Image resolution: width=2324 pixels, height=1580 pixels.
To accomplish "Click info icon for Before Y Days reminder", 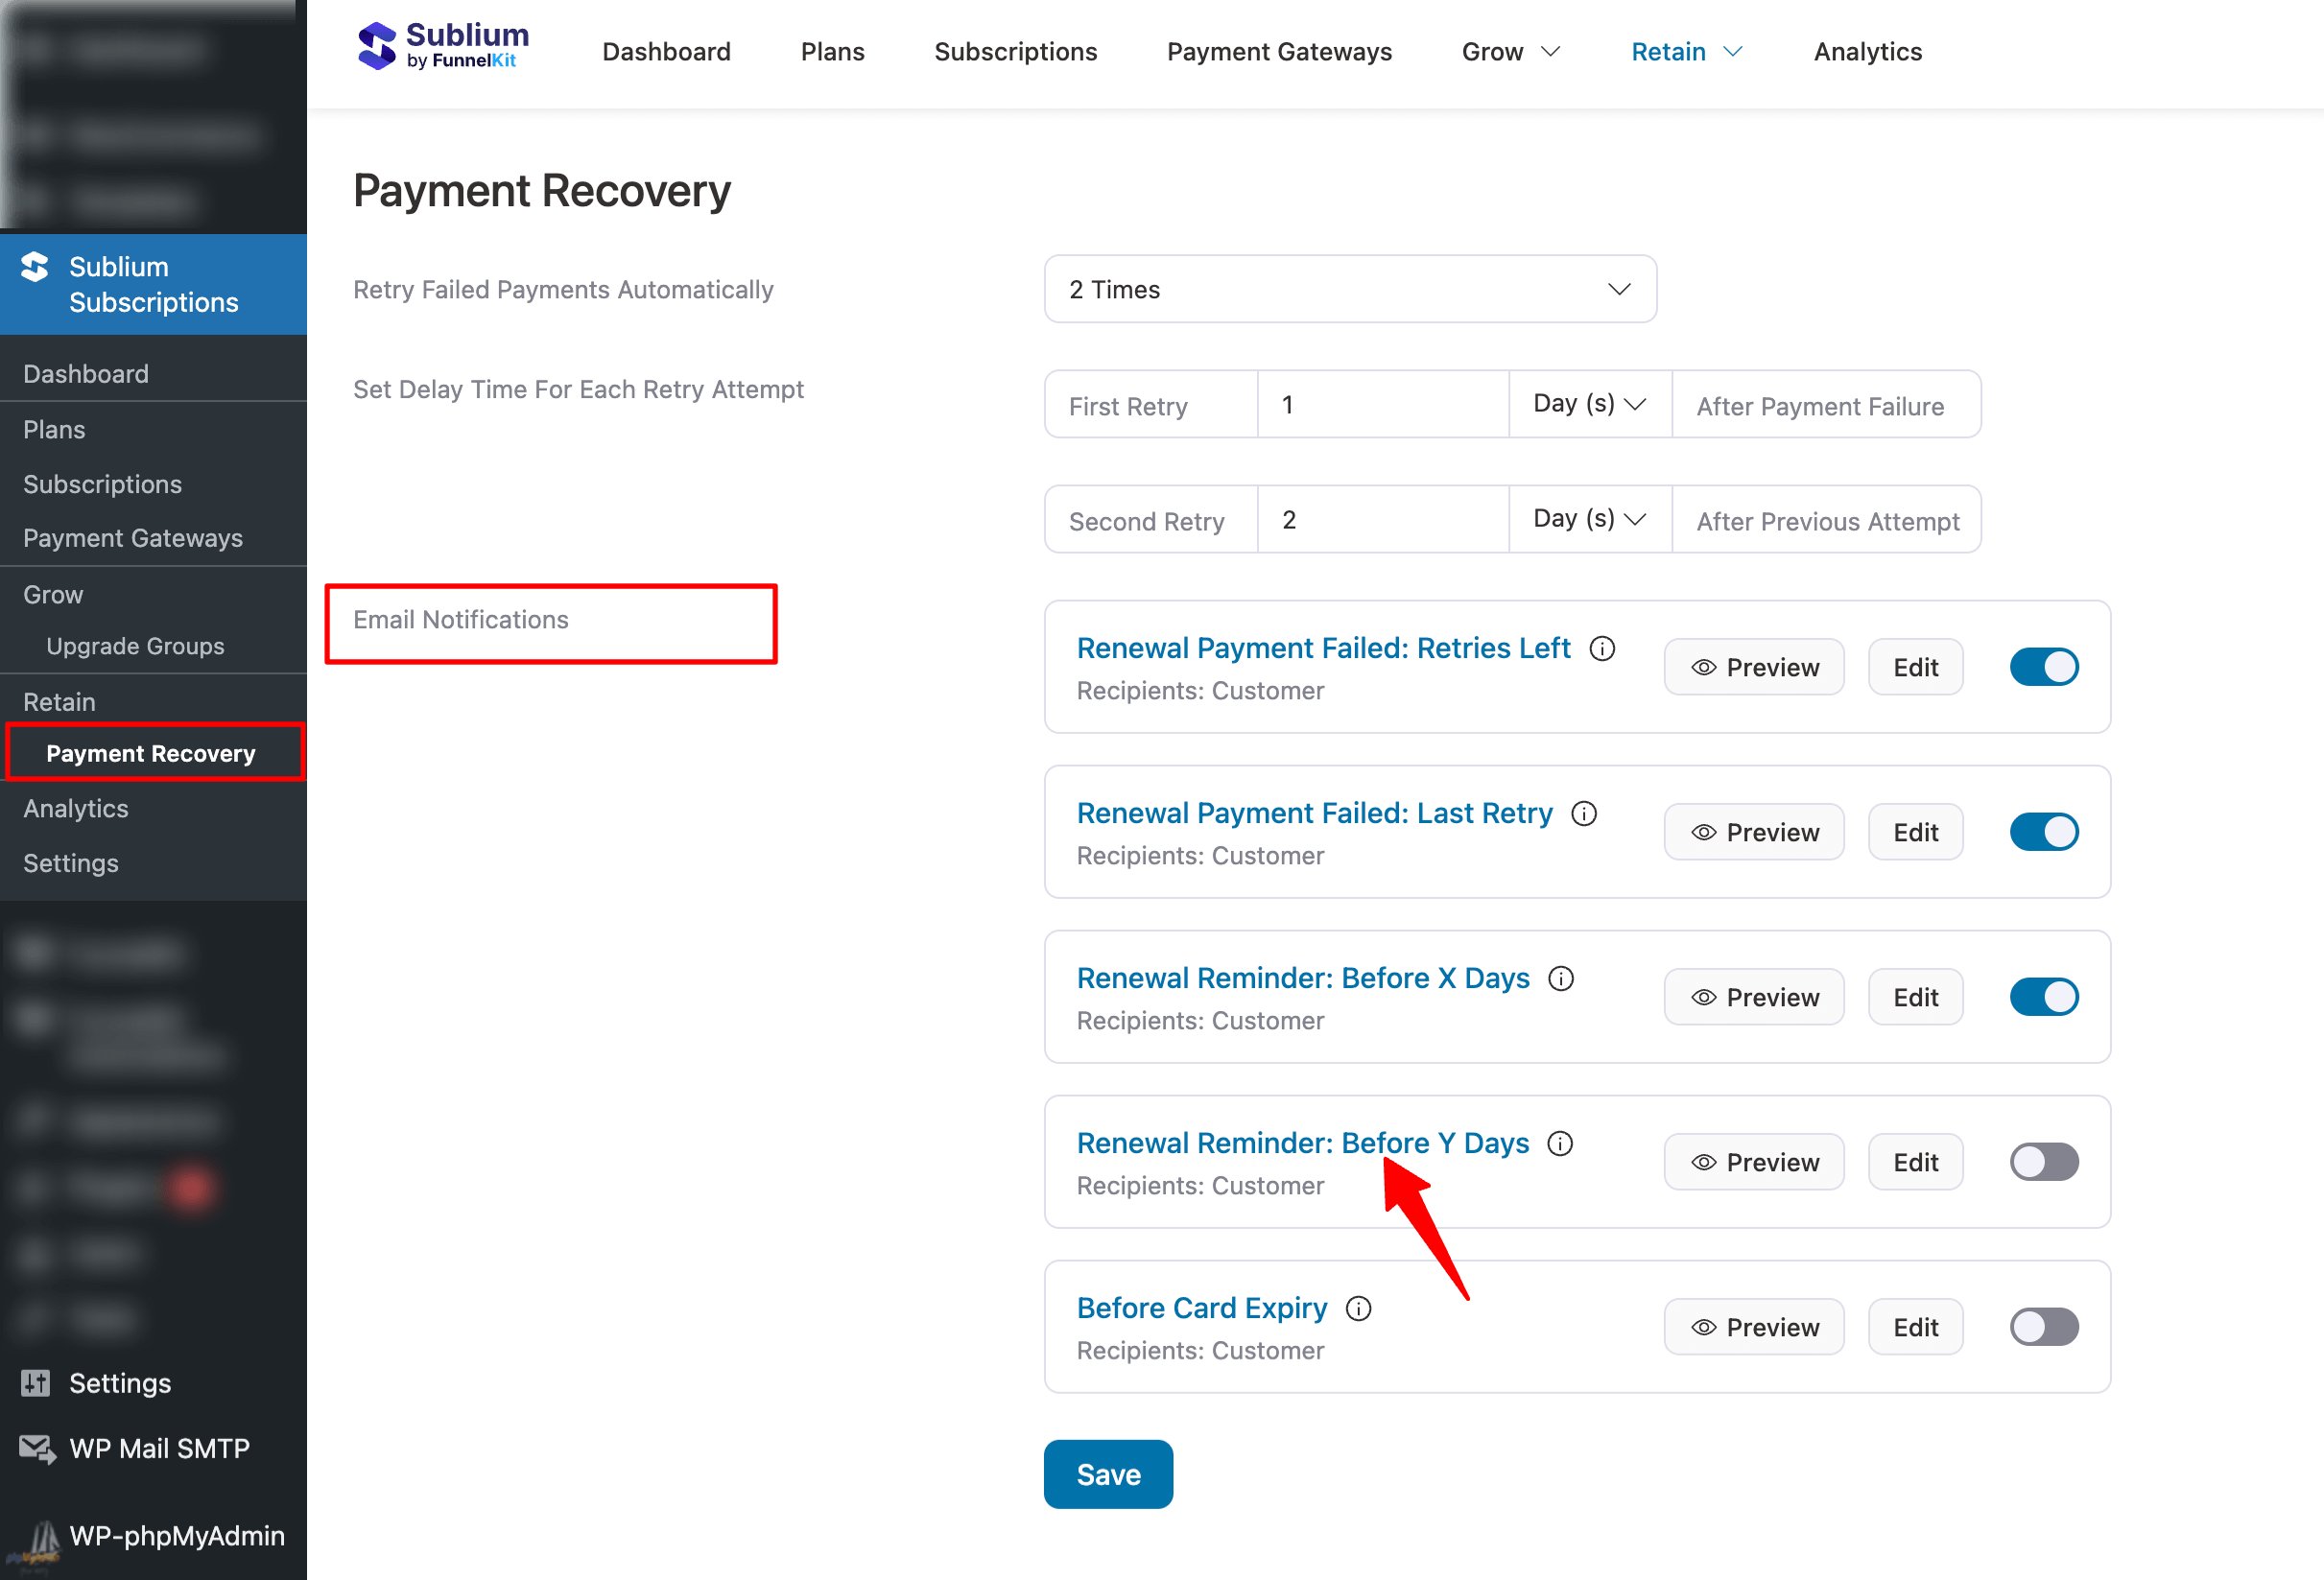I will pos(1560,1144).
